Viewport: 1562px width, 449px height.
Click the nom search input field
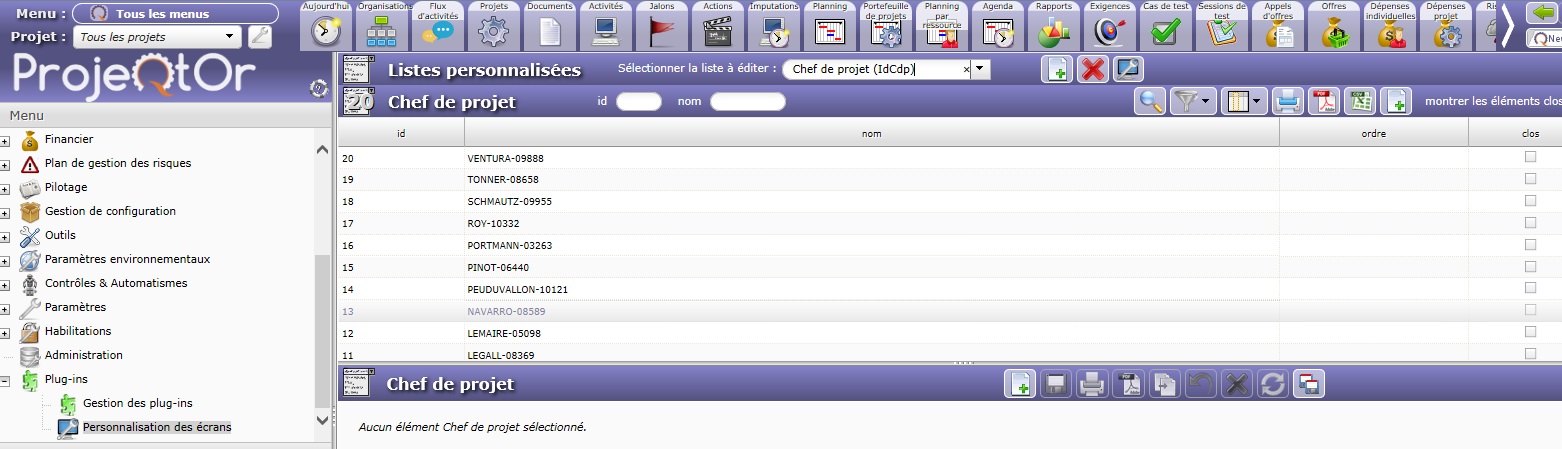pos(747,101)
